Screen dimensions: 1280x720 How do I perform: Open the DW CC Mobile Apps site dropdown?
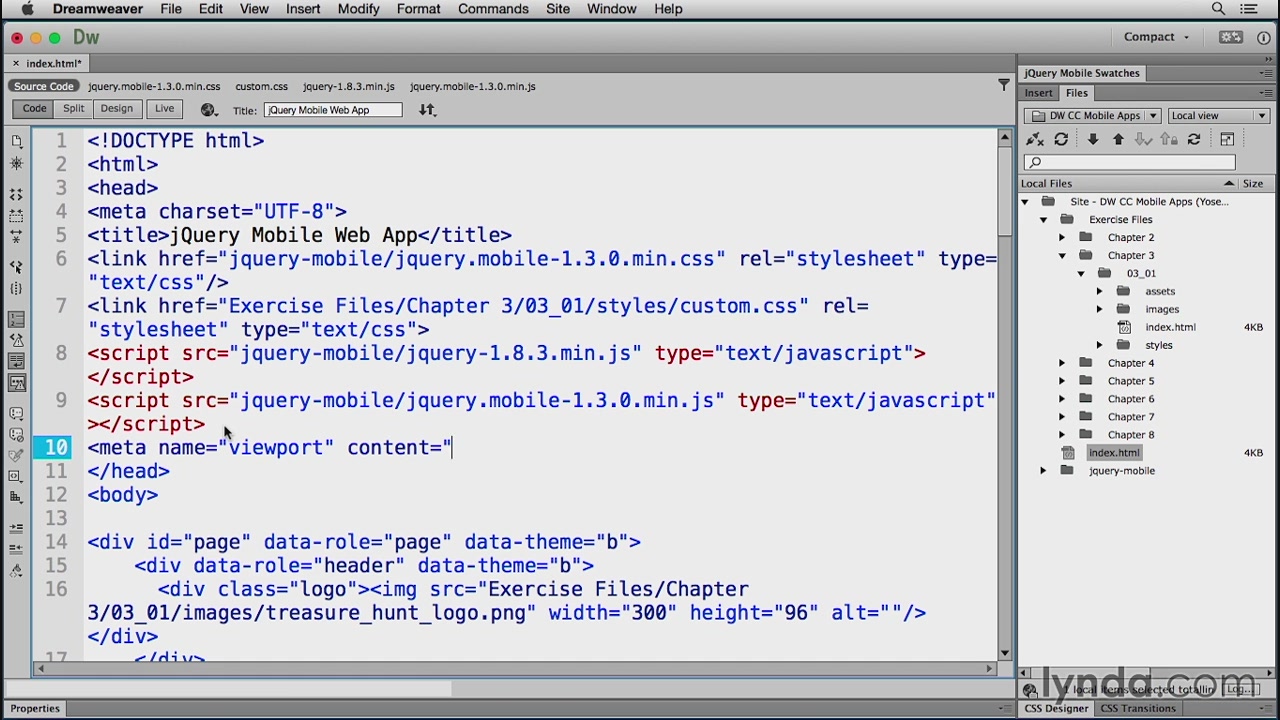click(1093, 116)
